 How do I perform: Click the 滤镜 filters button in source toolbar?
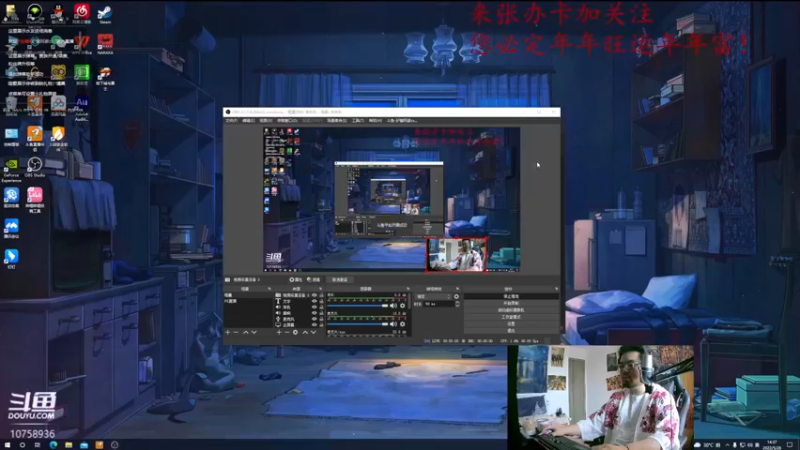coord(313,280)
